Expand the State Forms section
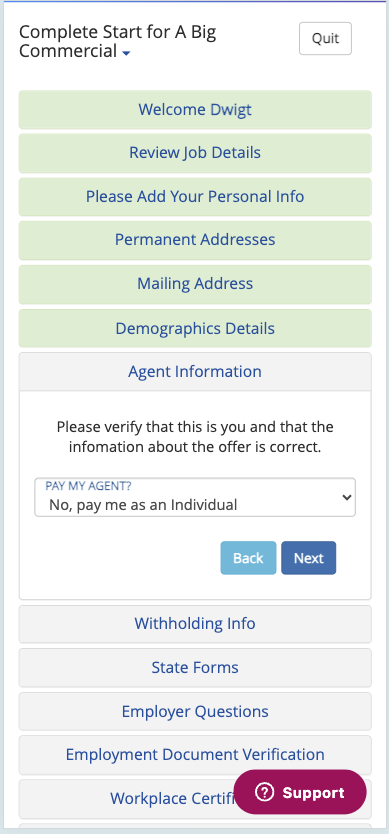Screen dimensions: 389x834 tap(195, 668)
